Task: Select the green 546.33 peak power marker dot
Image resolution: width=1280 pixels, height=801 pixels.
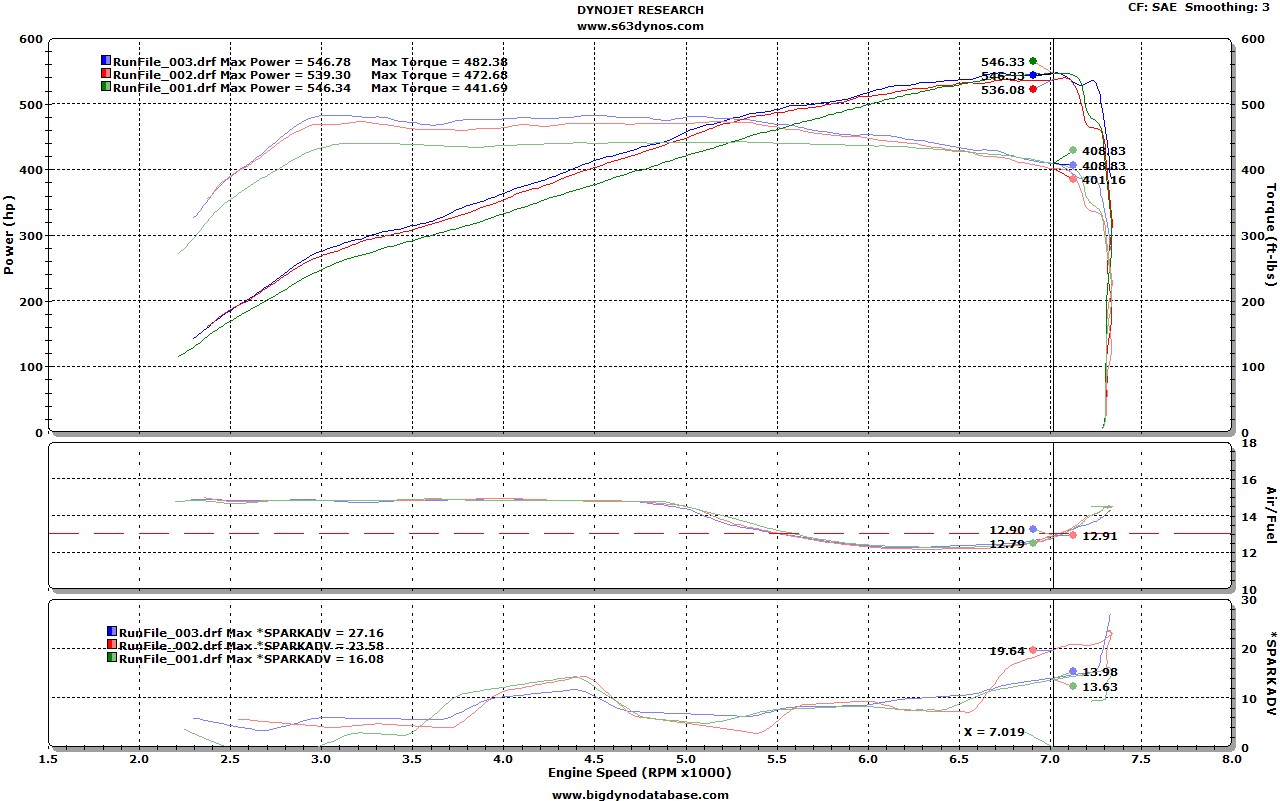Action: (1031, 59)
